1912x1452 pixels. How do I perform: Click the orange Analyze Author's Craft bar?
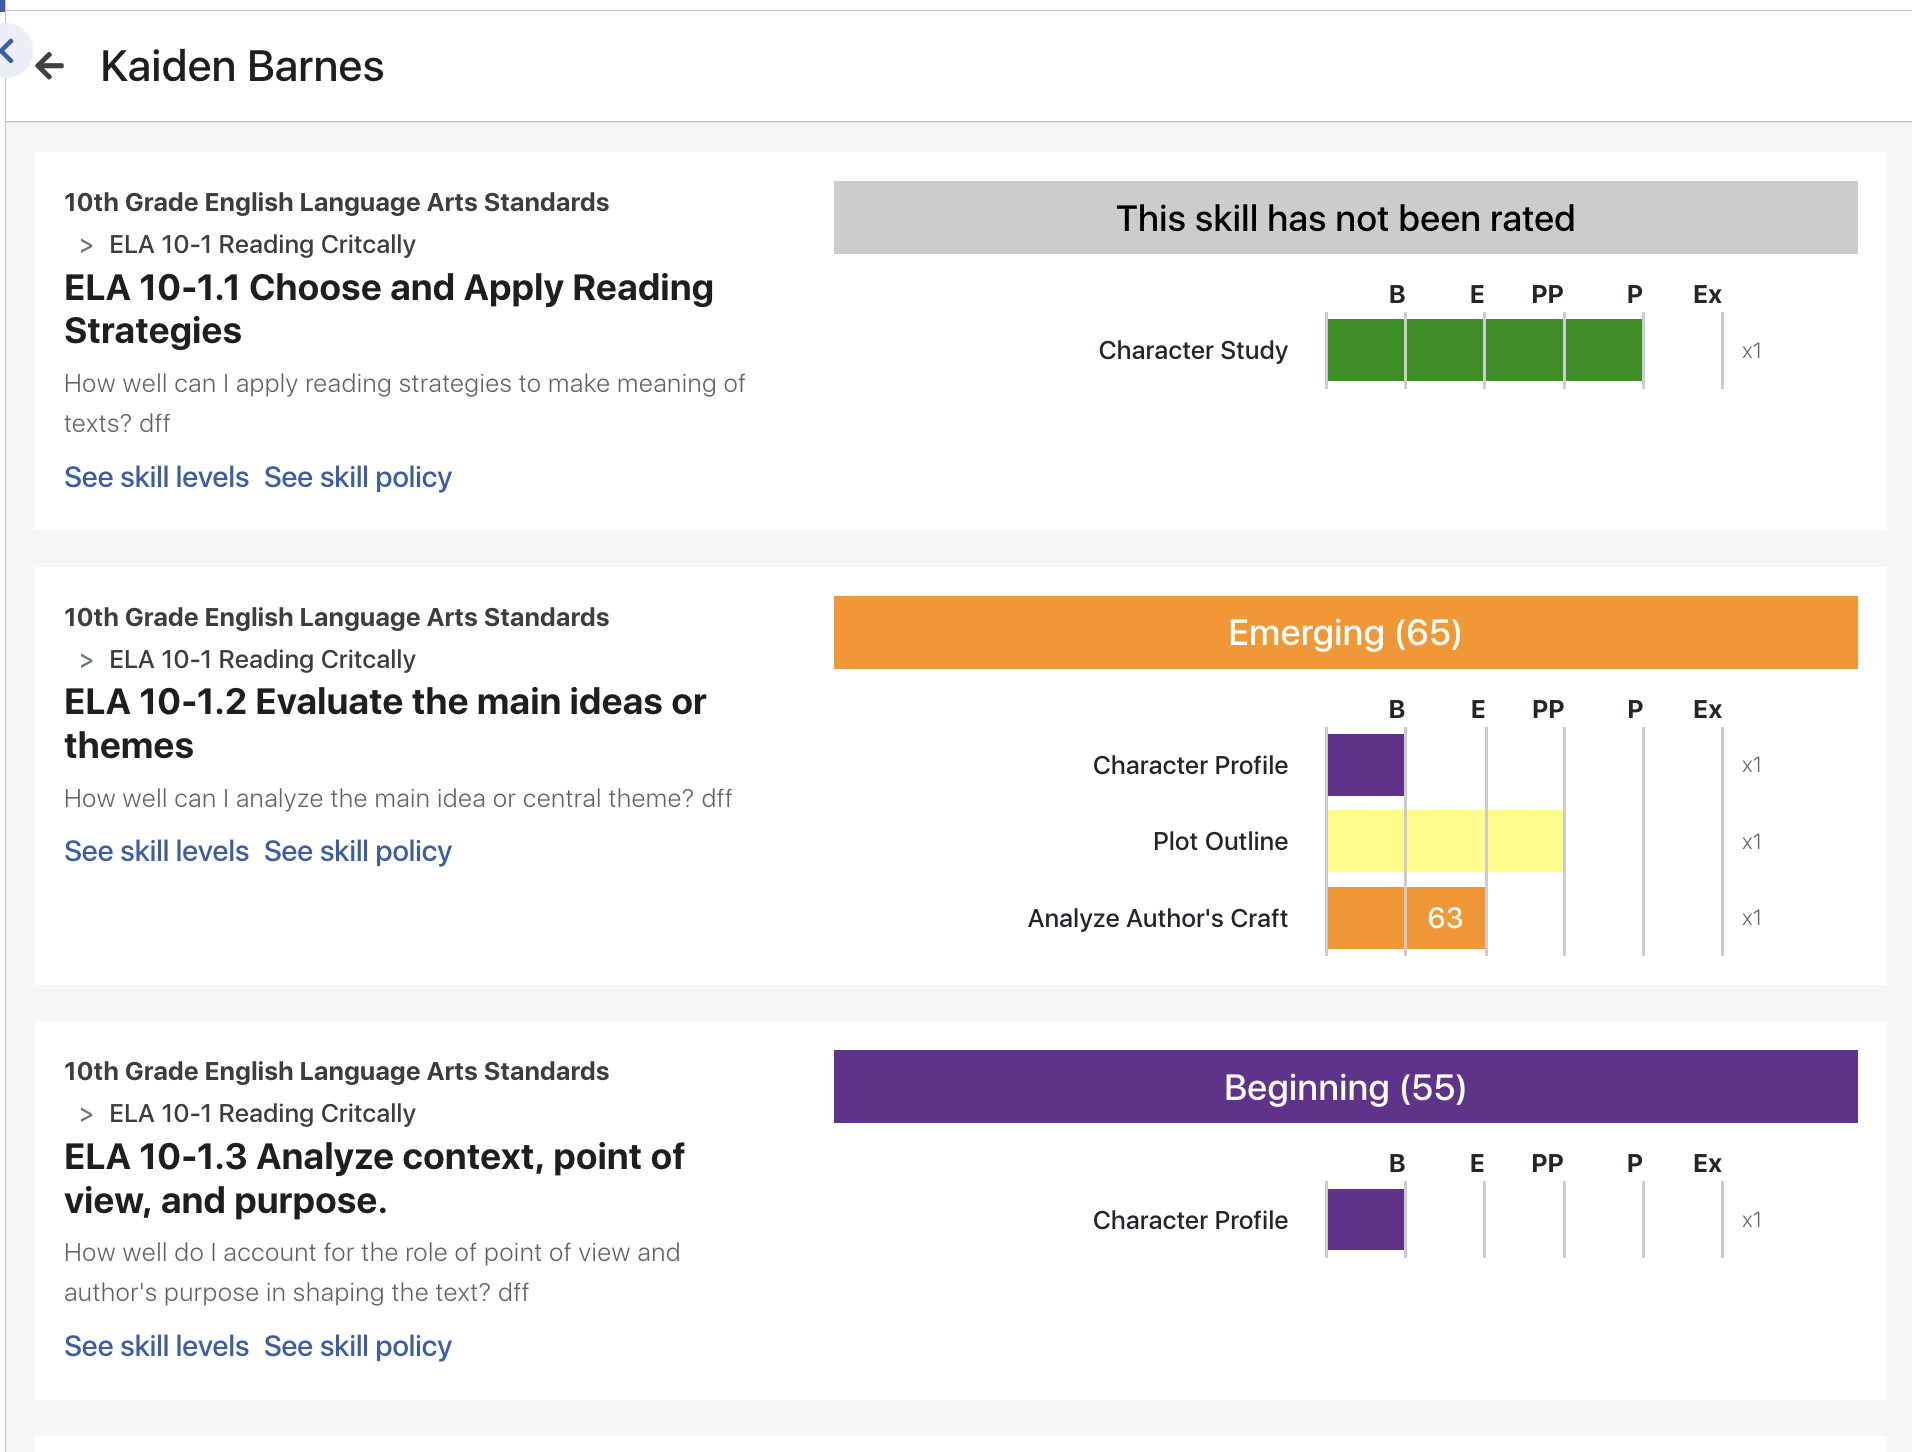point(1405,918)
